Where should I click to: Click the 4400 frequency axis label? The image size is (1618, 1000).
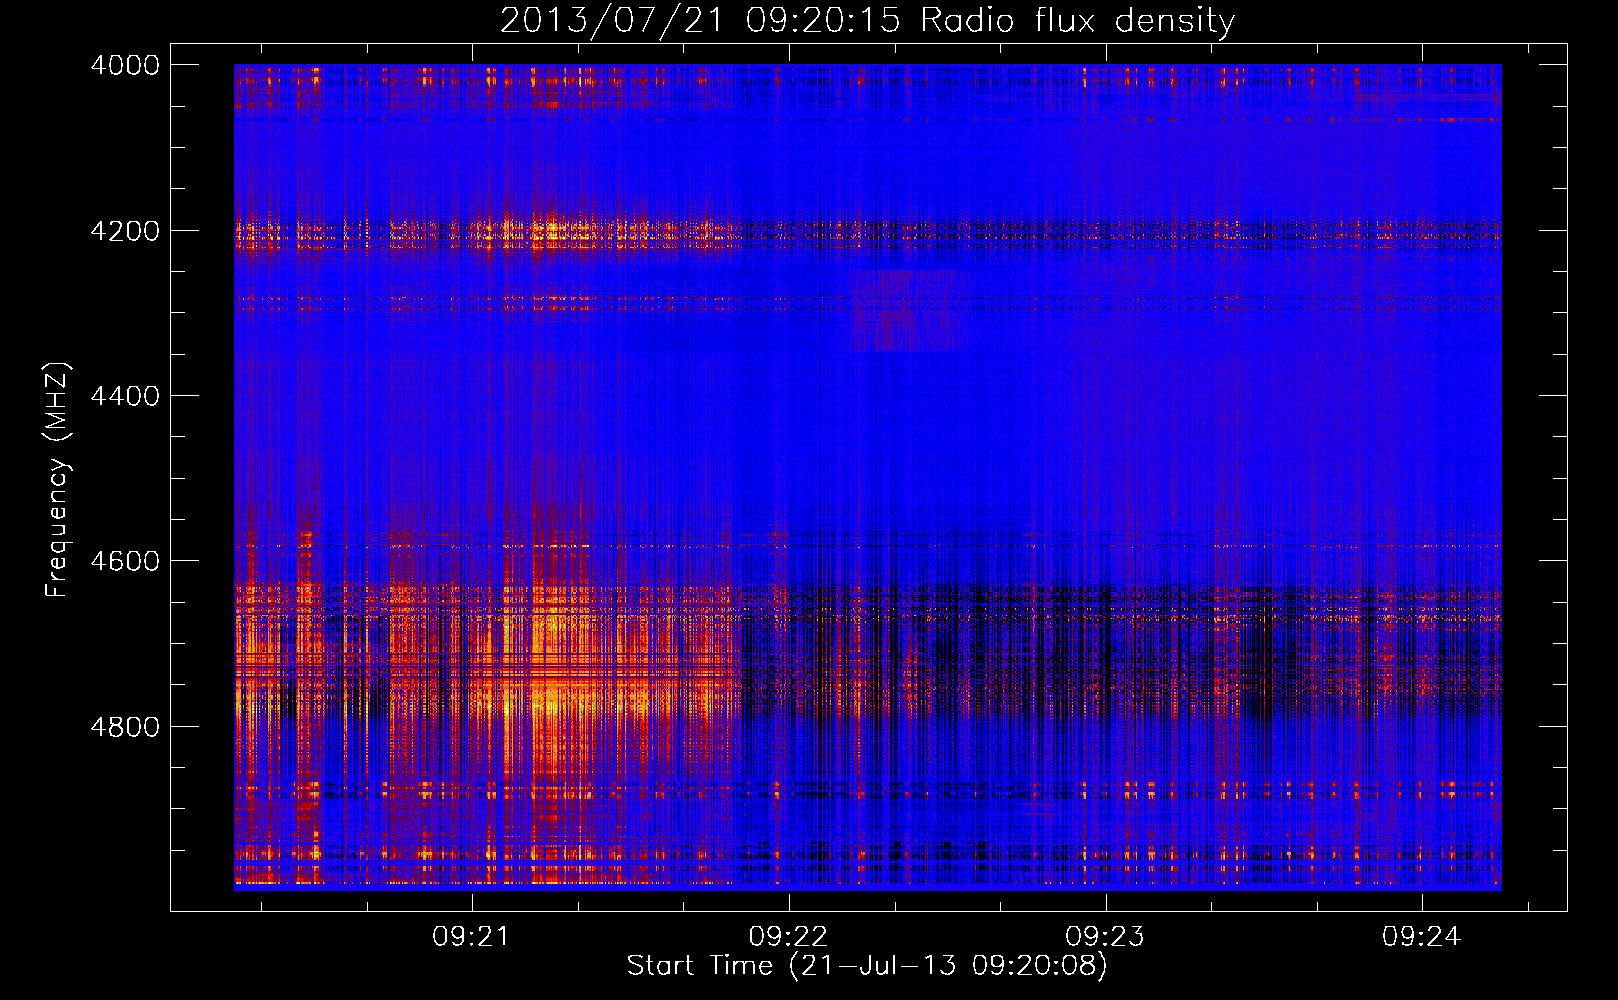[125, 396]
